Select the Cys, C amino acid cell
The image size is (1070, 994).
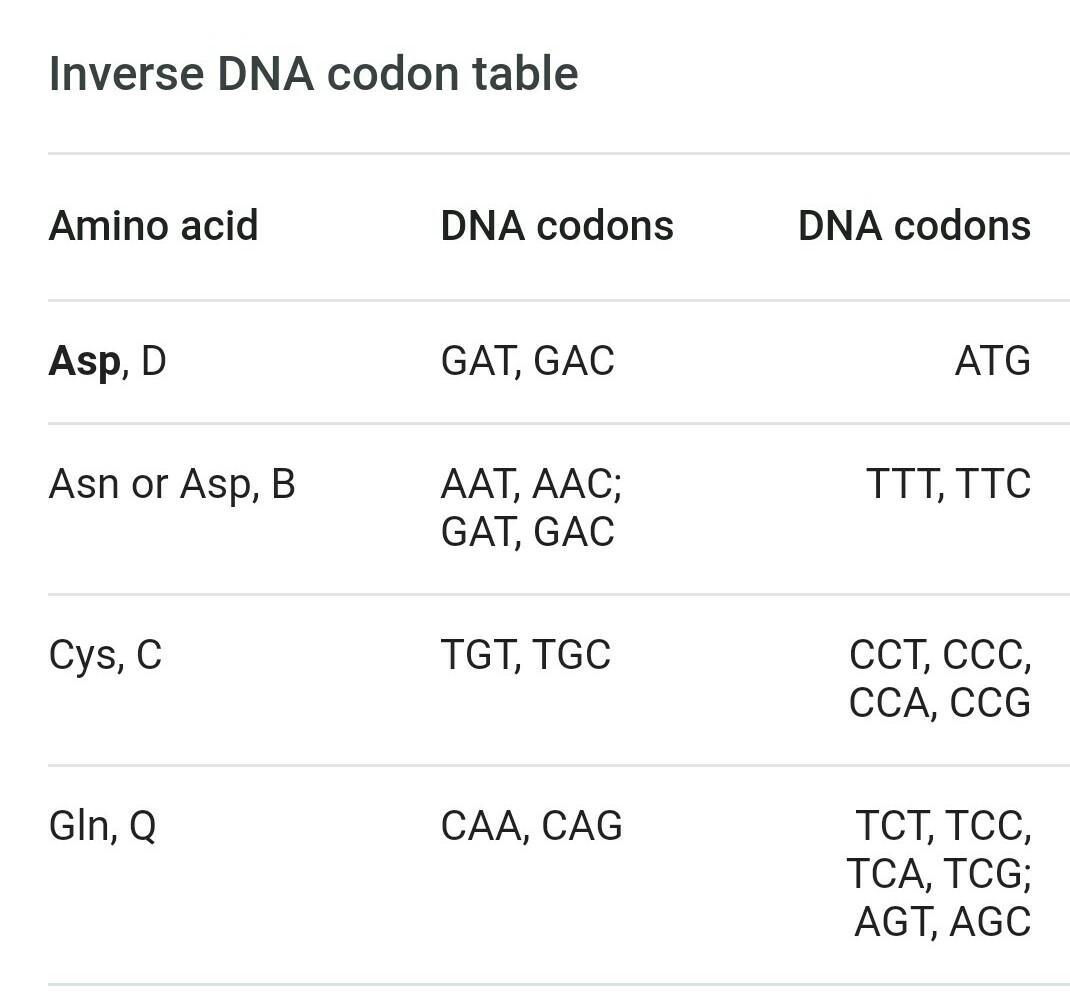105,656
